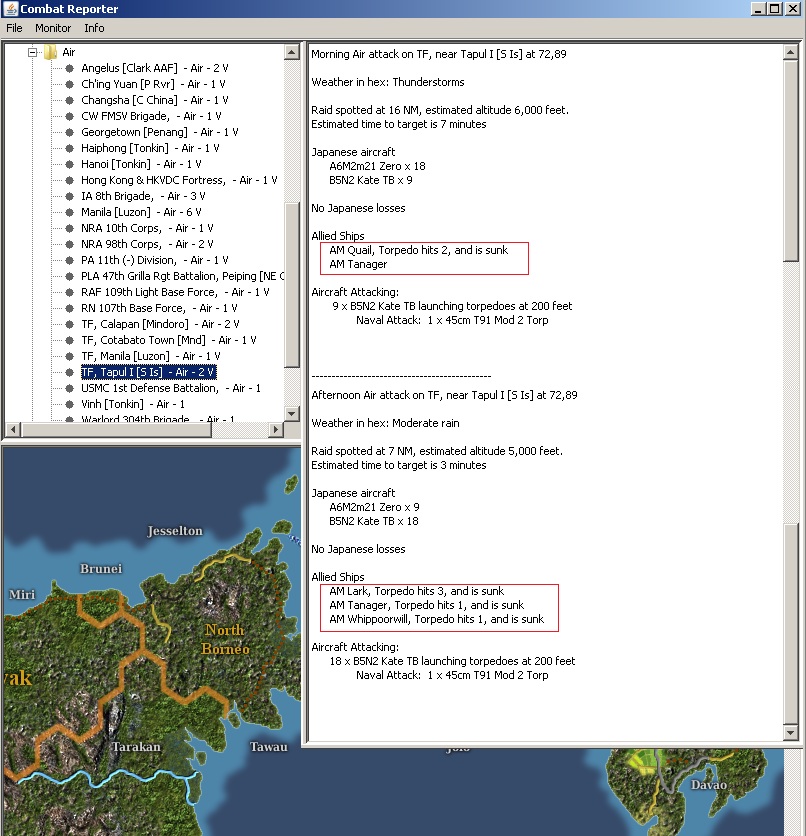Image resolution: width=806 pixels, height=836 pixels.
Task: Select TF, Cotabato Town [Mnd] report
Action: pyautogui.click(x=168, y=340)
